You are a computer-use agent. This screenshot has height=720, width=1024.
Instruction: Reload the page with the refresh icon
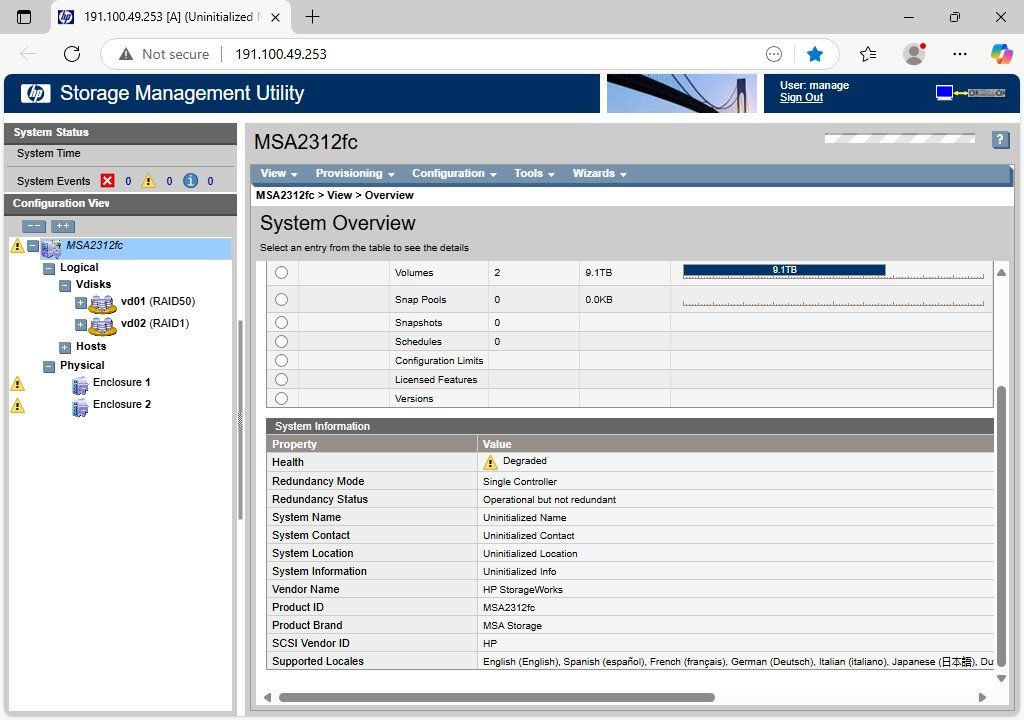72,54
